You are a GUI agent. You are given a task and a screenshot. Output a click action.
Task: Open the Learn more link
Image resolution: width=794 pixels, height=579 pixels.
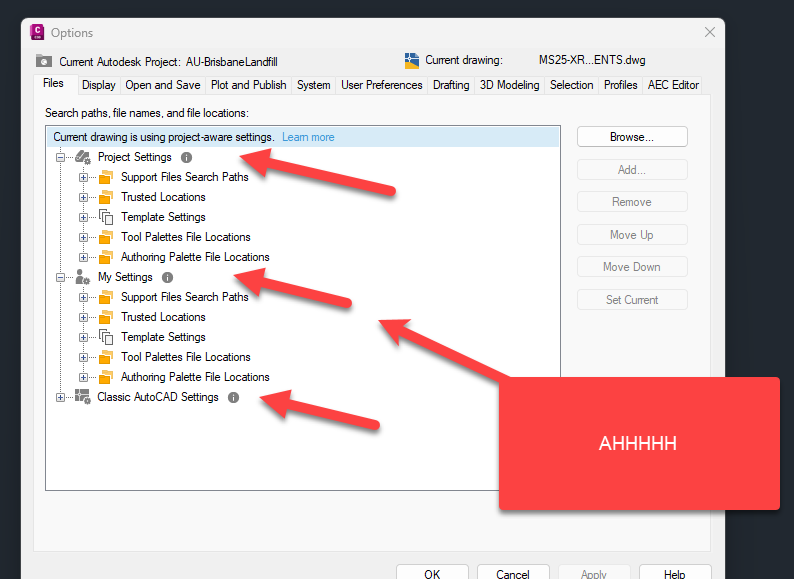pos(308,137)
